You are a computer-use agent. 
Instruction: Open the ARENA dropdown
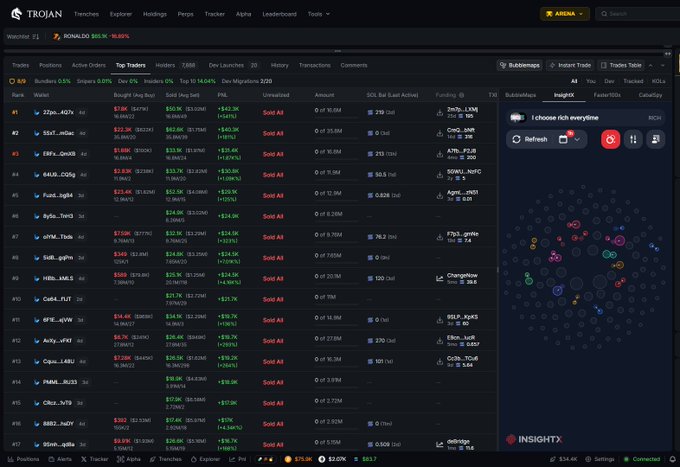[565, 14]
